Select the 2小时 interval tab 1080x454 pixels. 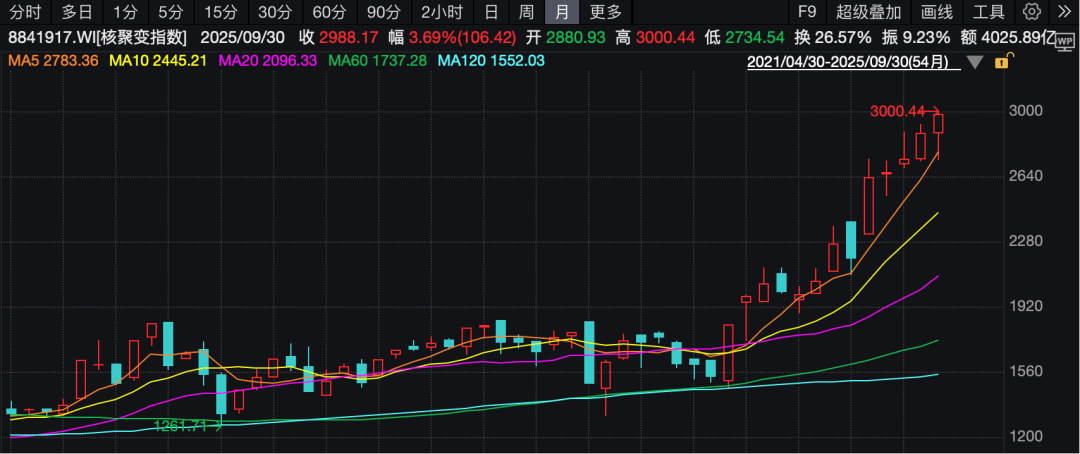coord(441,12)
